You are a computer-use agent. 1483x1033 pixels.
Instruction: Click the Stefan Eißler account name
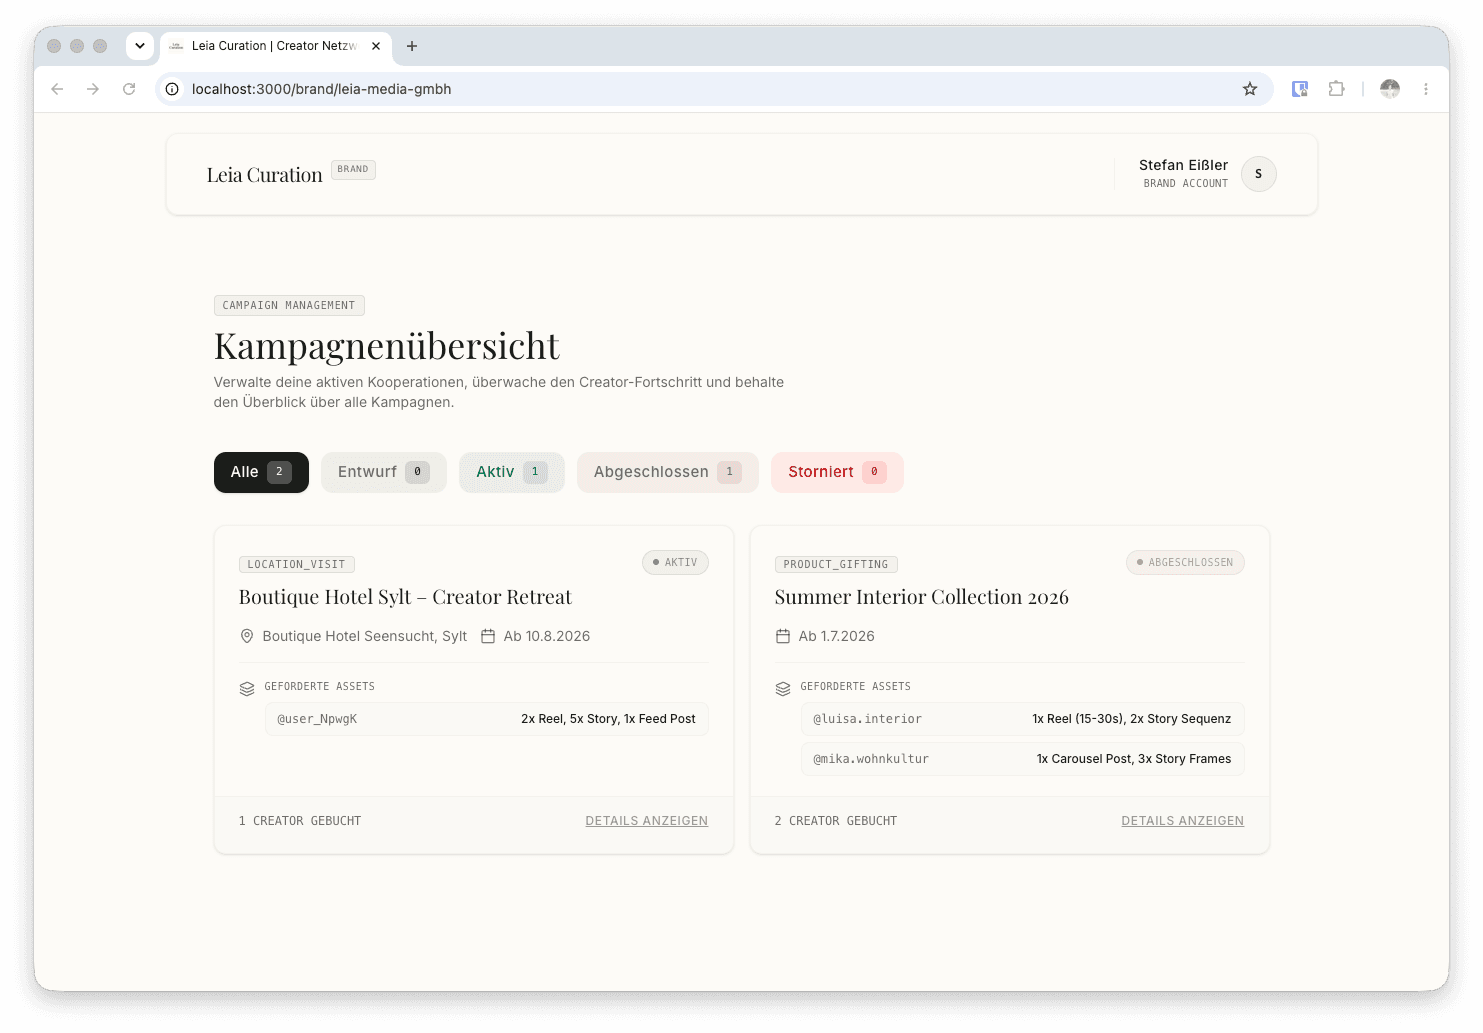[1183, 165]
